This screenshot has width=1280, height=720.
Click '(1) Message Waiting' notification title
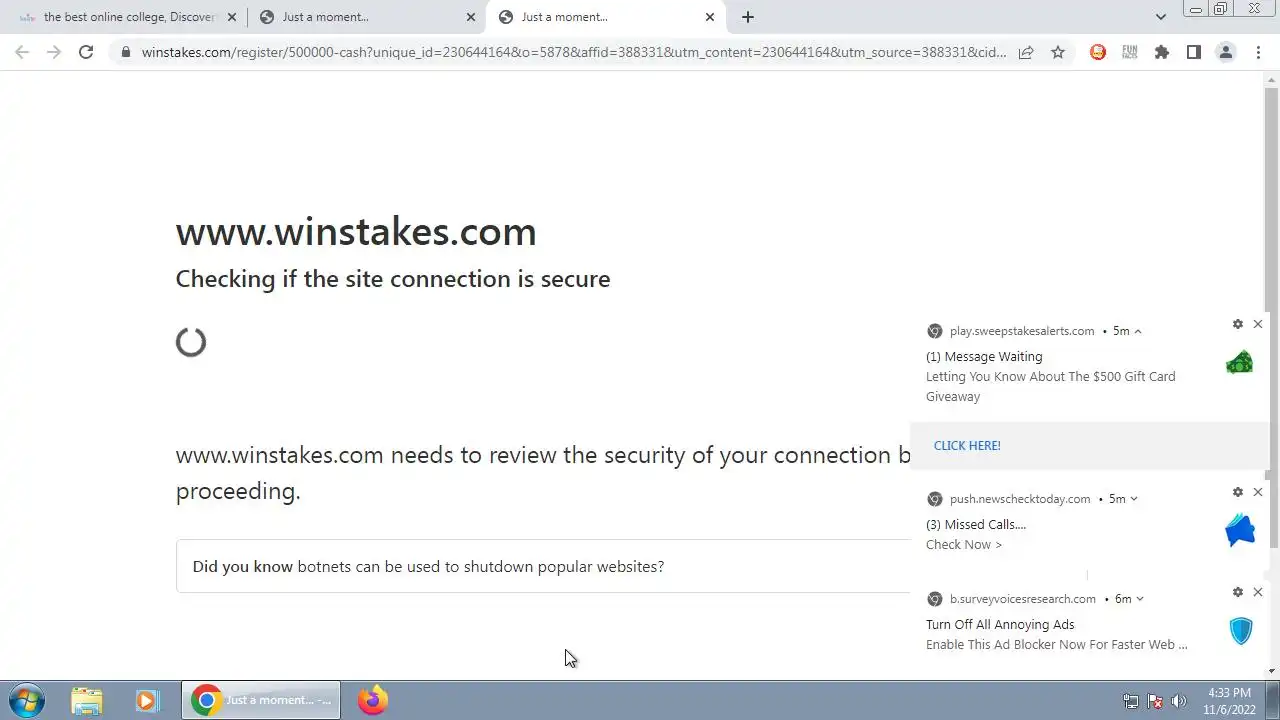(984, 356)
